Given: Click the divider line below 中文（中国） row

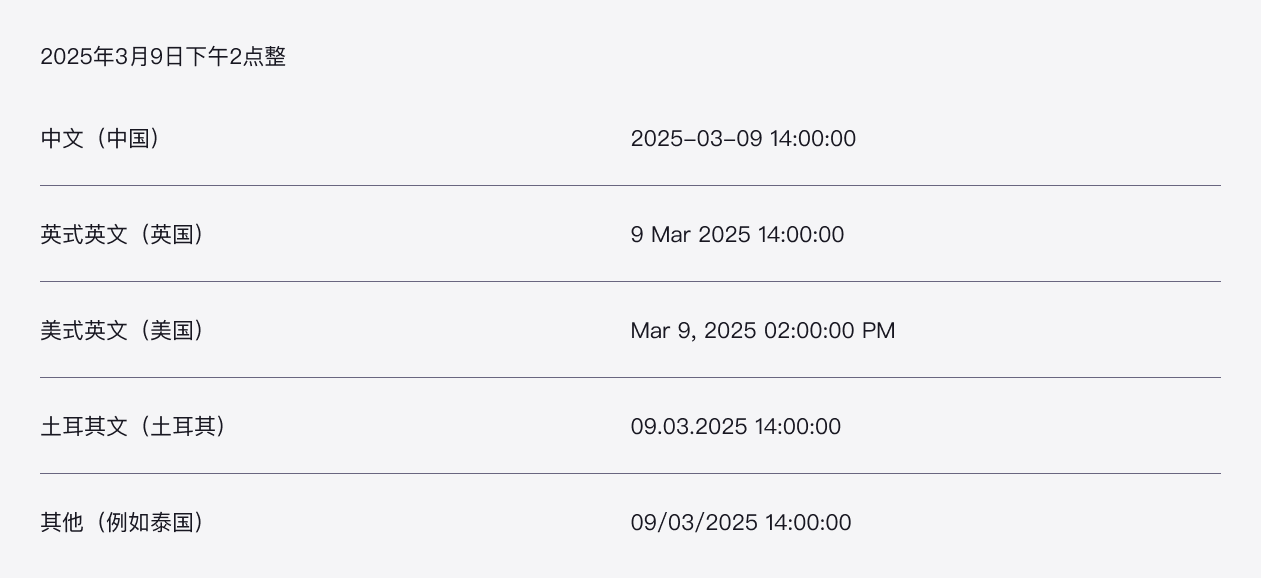Looking at the screenshot, I should (x=630, y=185).
